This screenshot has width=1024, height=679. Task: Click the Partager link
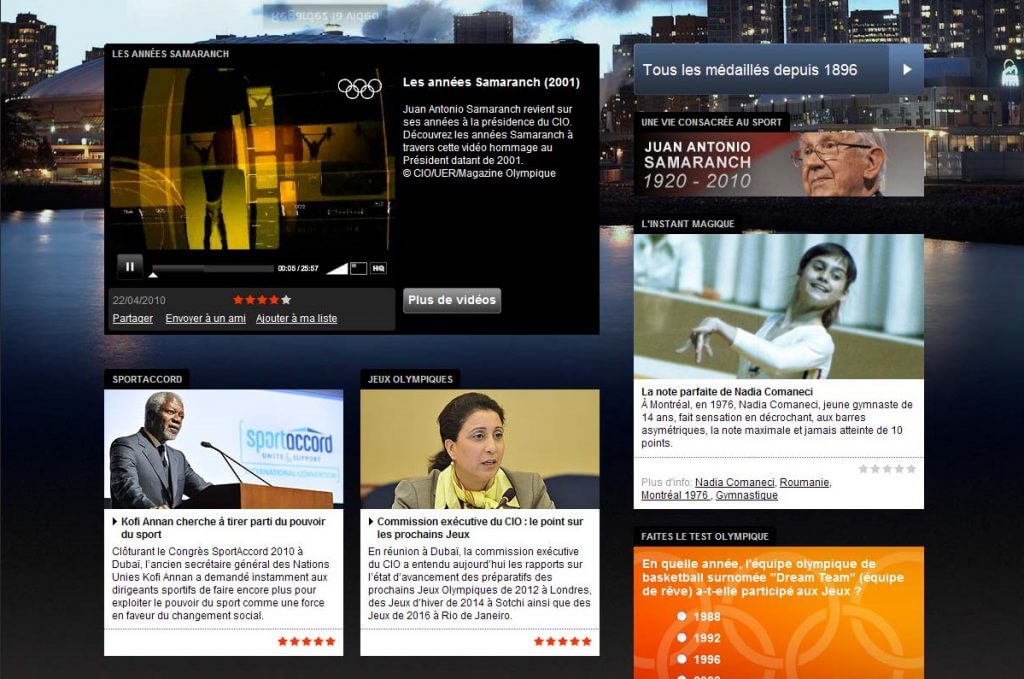(133, 319)
